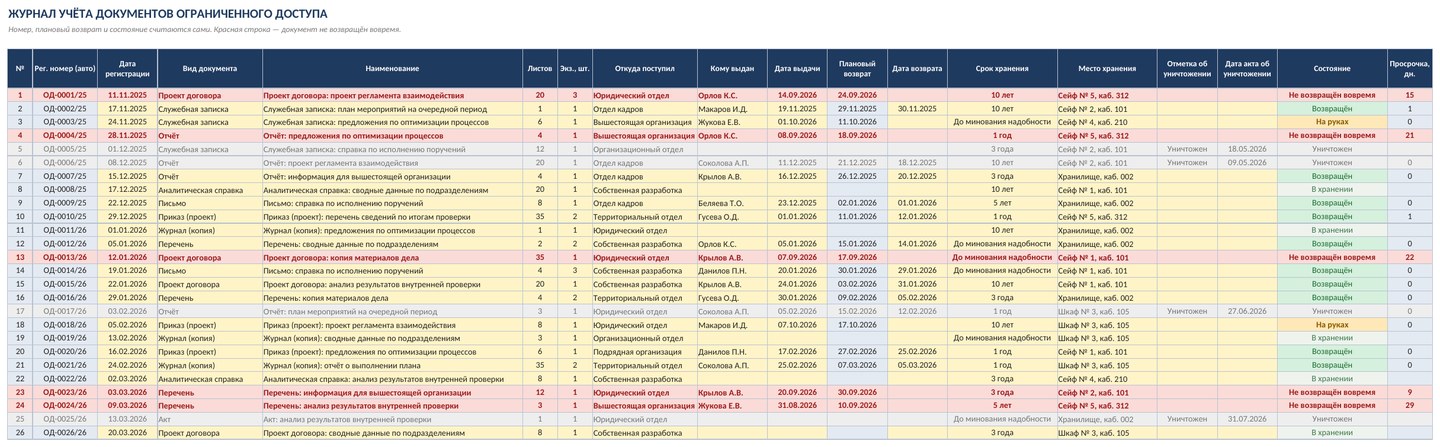This screenshot has height=447, width=1440.
Task: Select 'На руках' status in row ОД-0003/25
Action: [1332, 122]
